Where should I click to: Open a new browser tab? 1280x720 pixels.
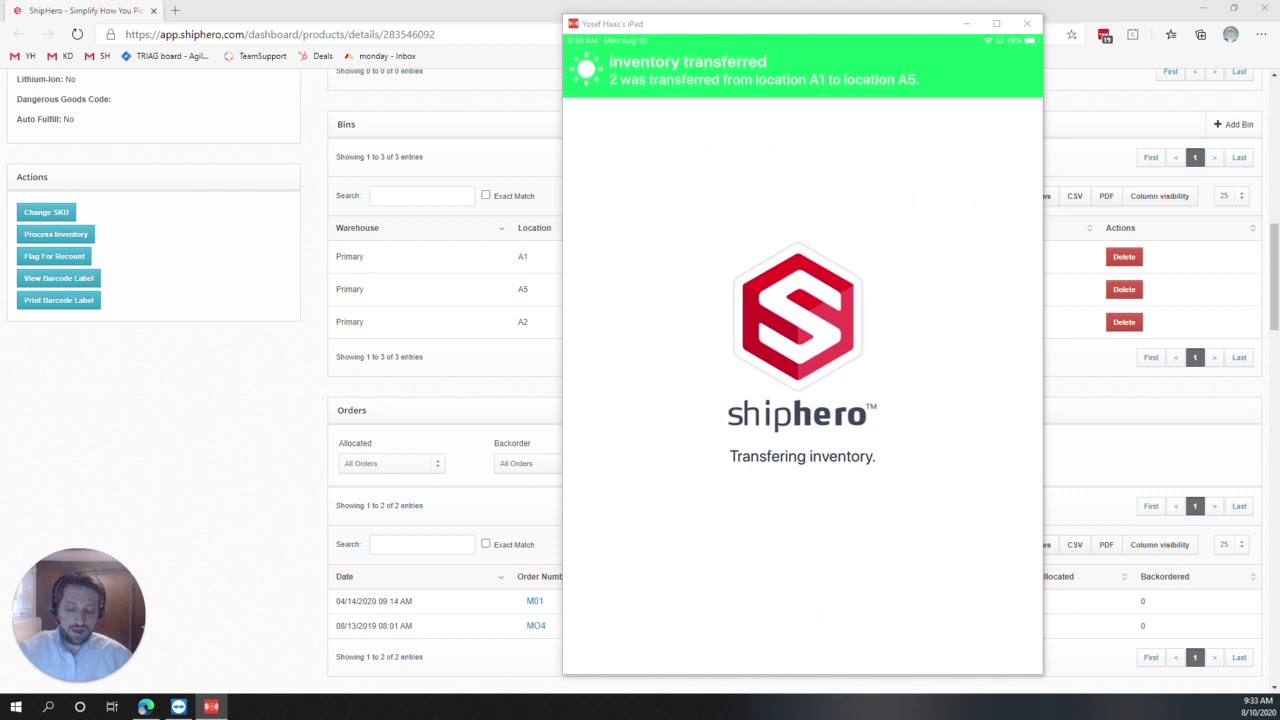tap(175, 10)
